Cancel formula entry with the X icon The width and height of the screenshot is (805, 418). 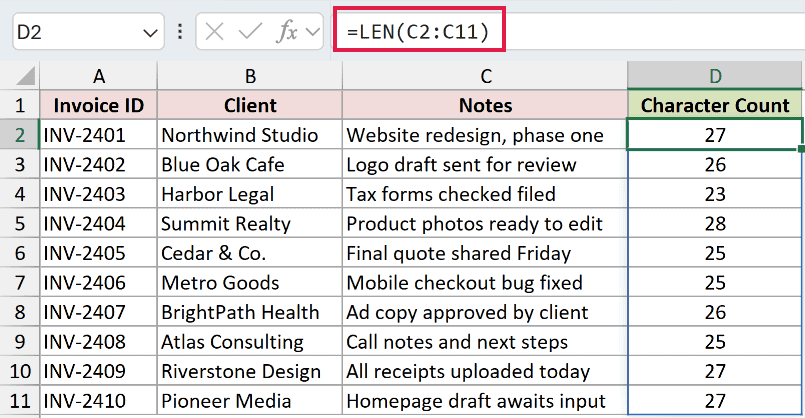coord(214,32)
